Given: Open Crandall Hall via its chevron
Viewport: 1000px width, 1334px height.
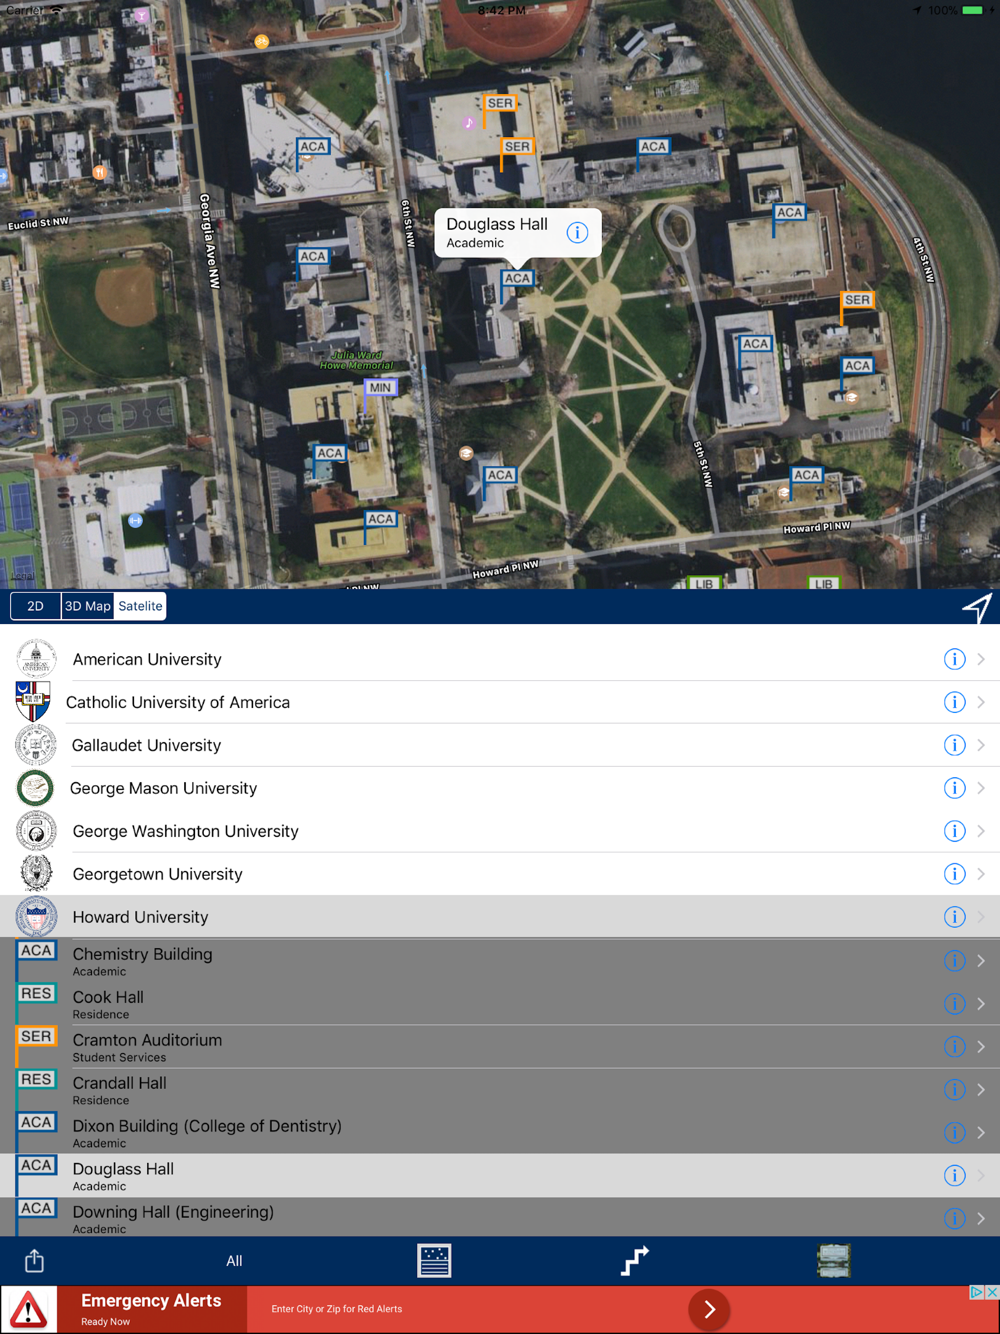Looking at the screenshot, I should [981, 1089].
